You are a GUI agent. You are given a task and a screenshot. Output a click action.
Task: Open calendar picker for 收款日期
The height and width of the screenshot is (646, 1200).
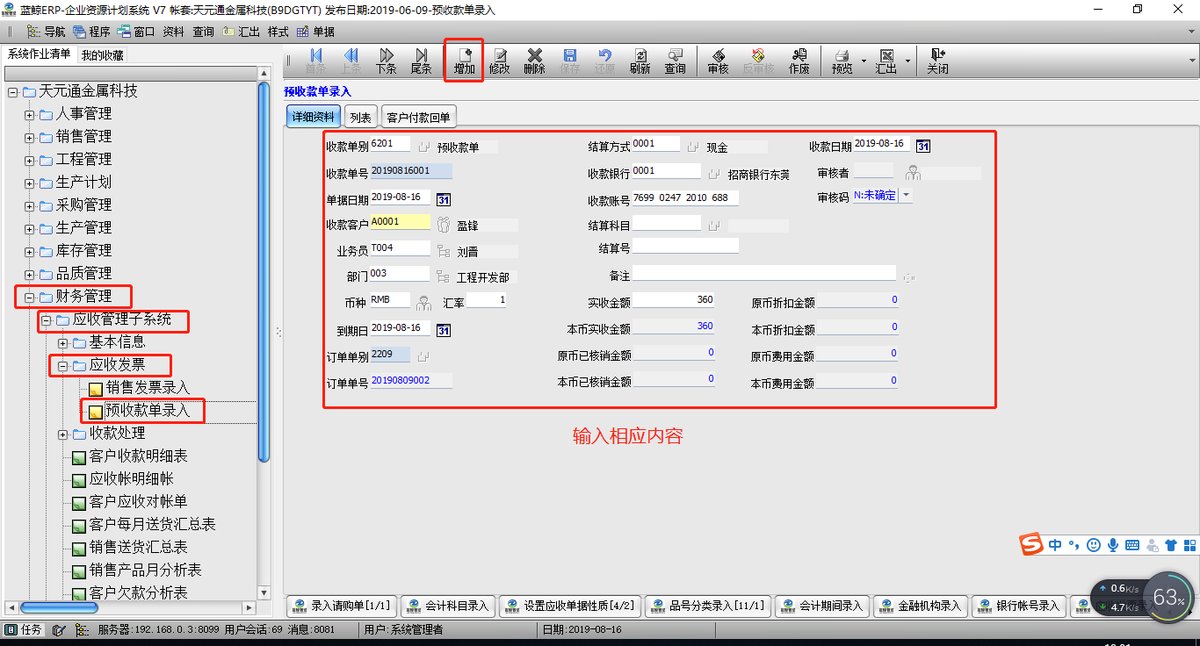click(x=923, y=146)
